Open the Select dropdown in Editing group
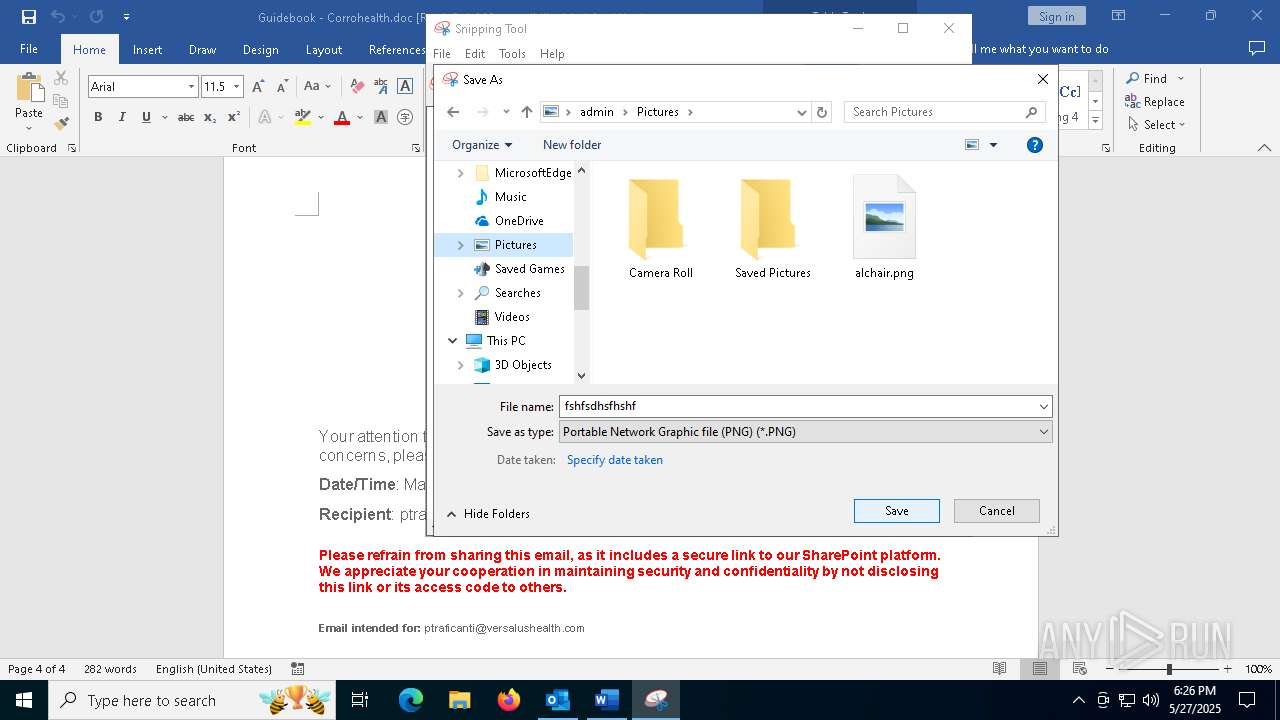Screen dimensions: 1280x720 tap(1156, 124)
